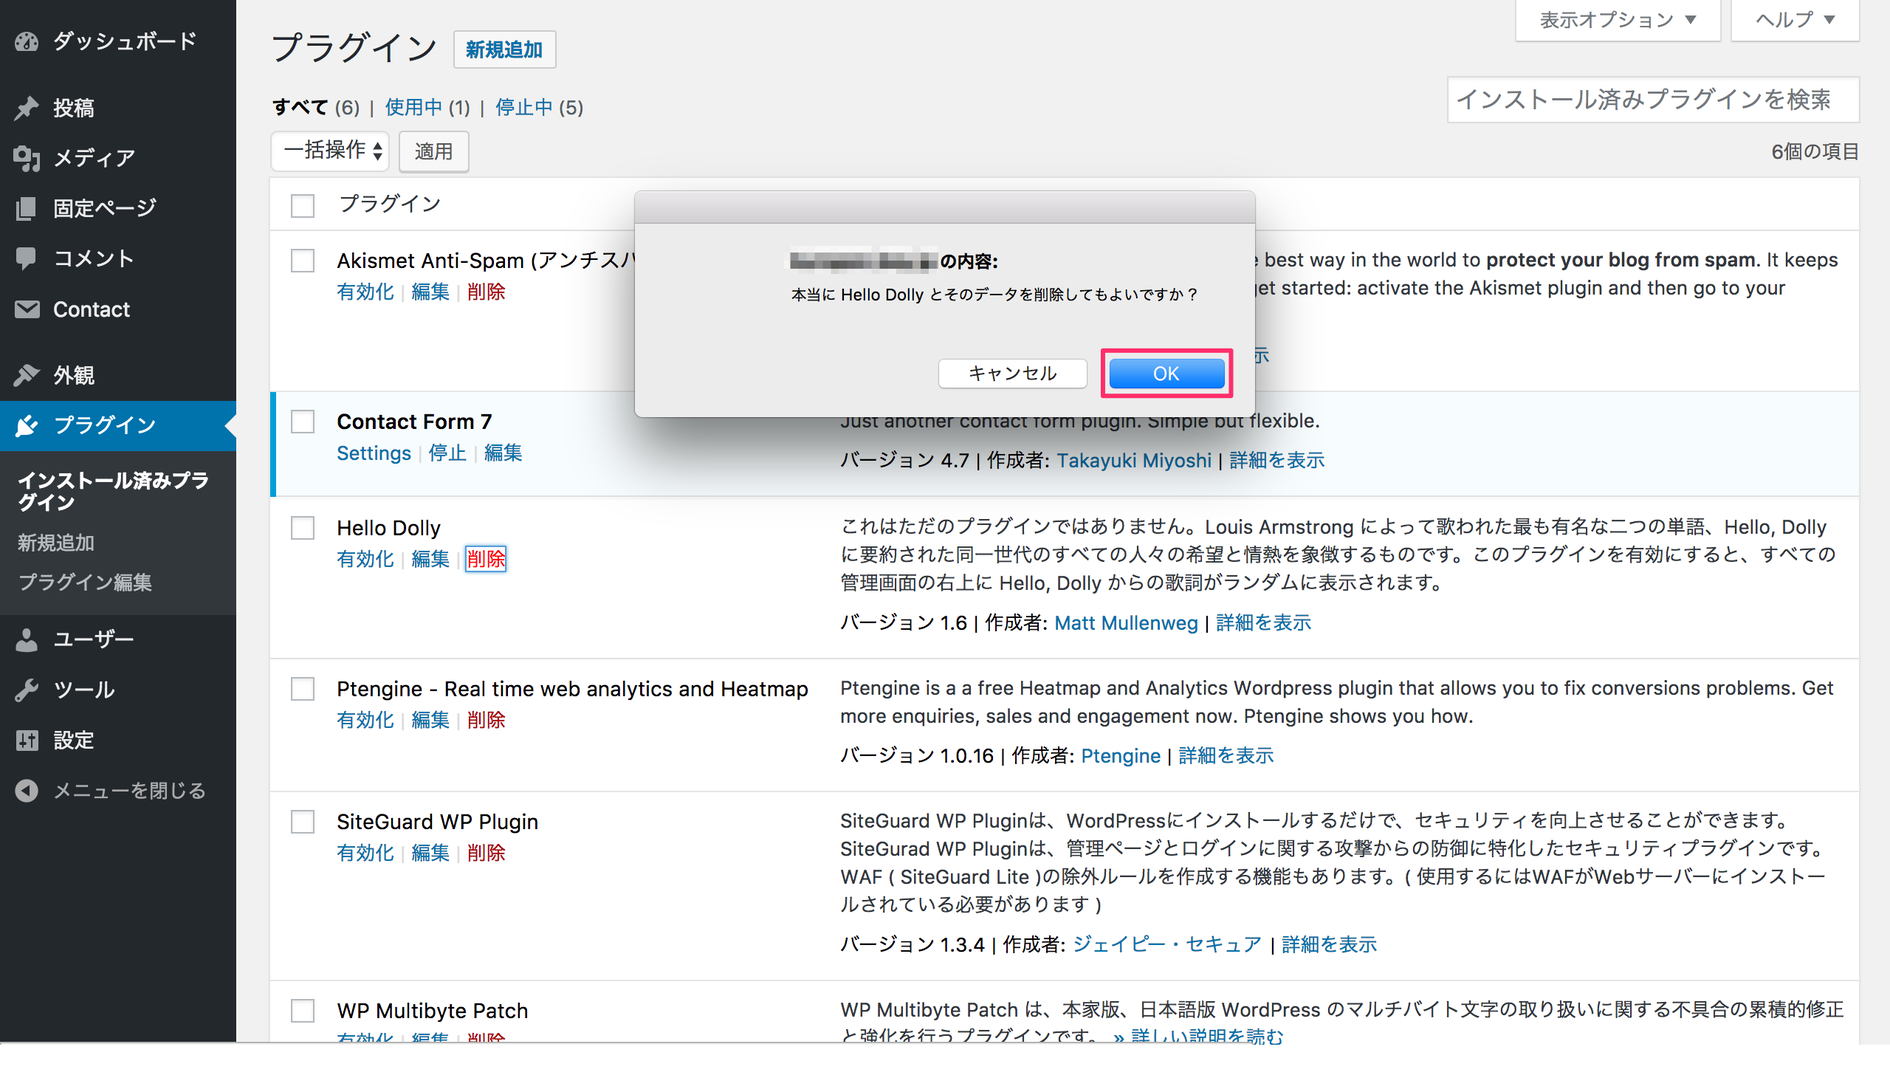Check the Akismet Anti-Spam checkbox
The image size is (1890, 1075).
click(303, 261)
